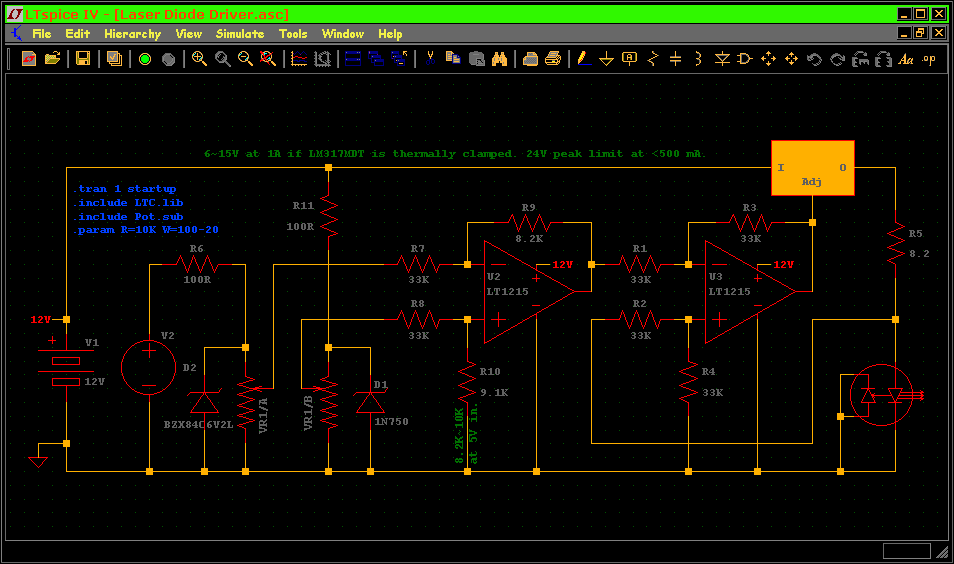Select the Label Net tool
Viewport: 954px width, 564px height.
pyautogui.click(x=630, y=58)
